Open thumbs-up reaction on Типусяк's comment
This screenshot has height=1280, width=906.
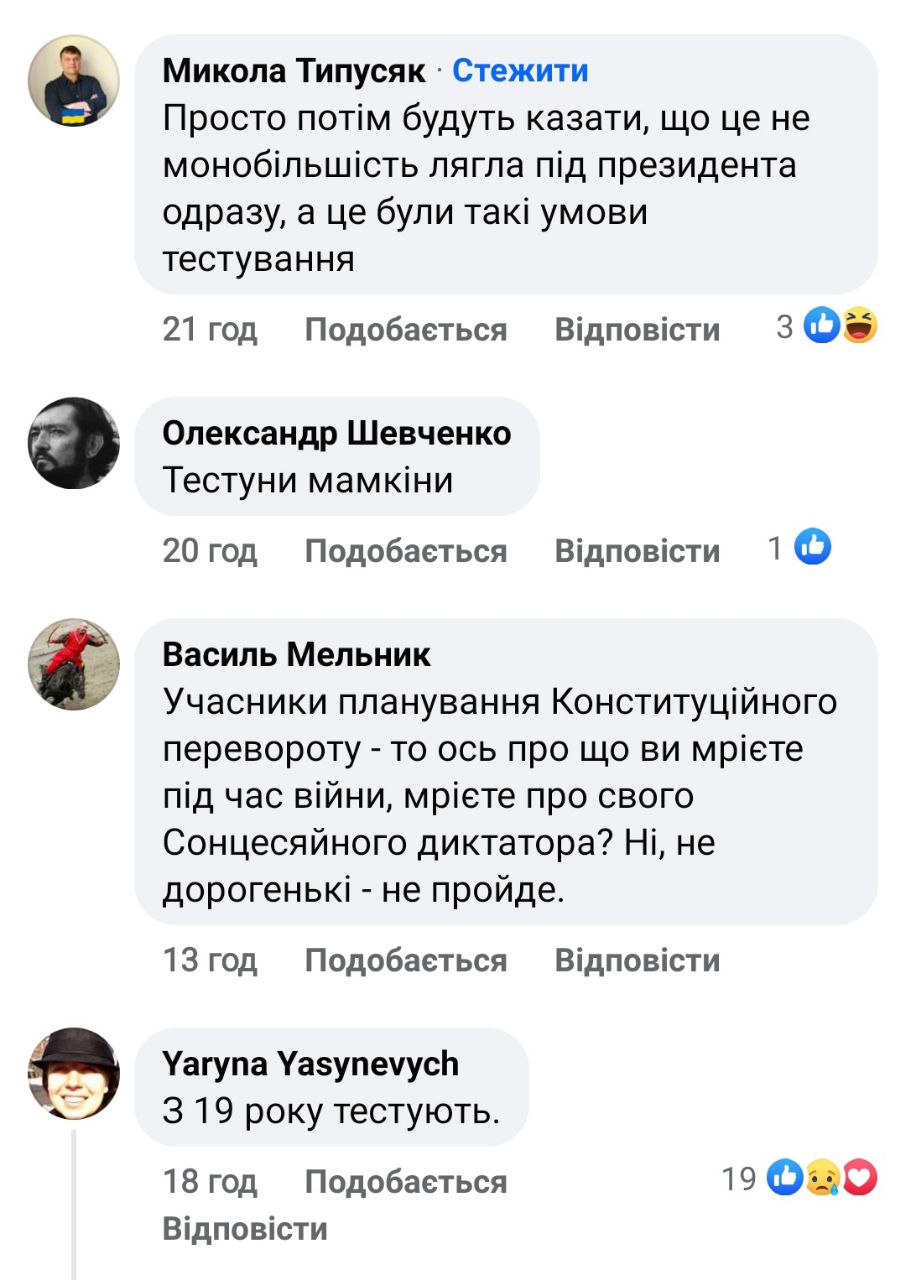tap(822, 326)
